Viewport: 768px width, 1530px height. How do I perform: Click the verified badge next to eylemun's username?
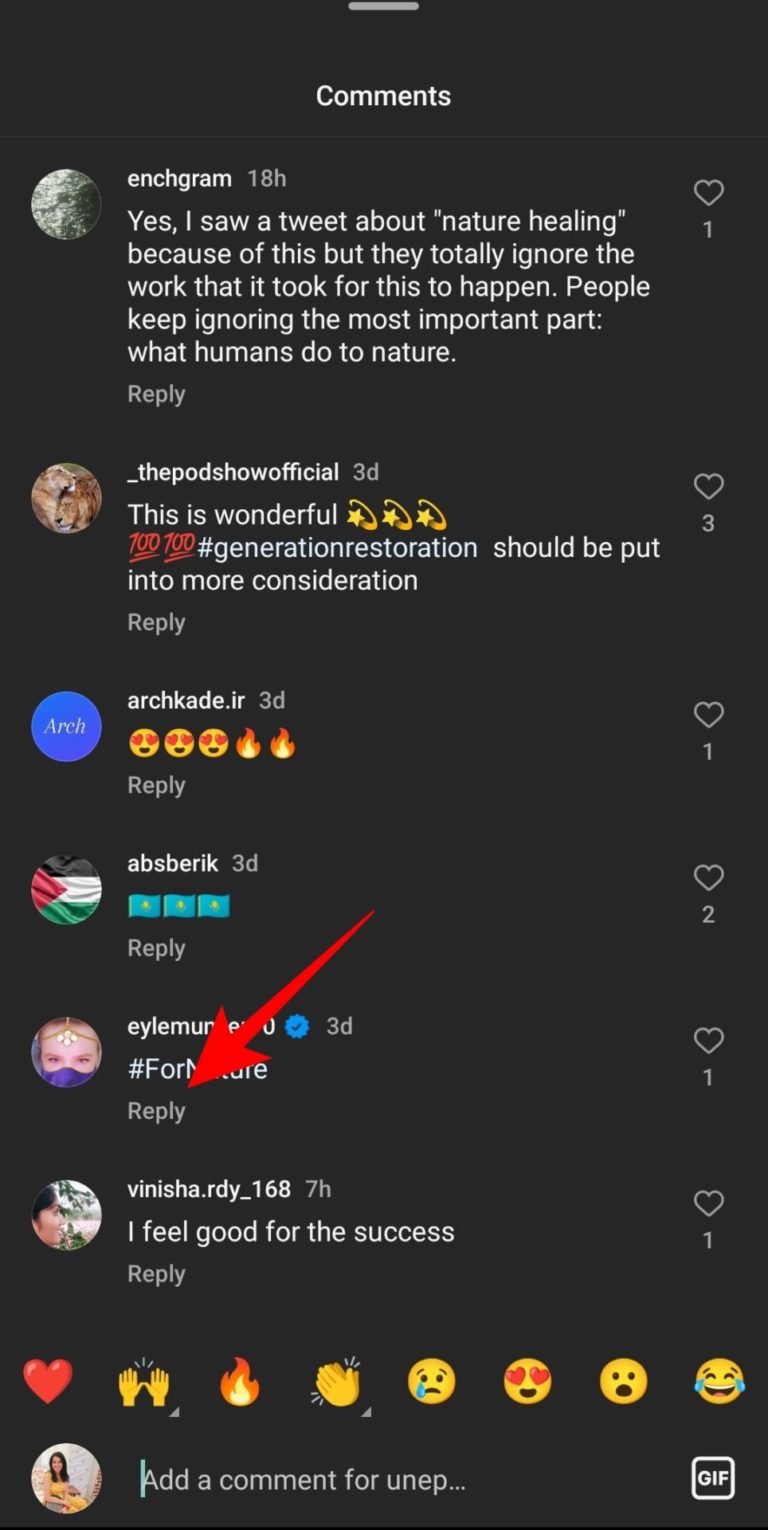click(x=295, y=1025)
